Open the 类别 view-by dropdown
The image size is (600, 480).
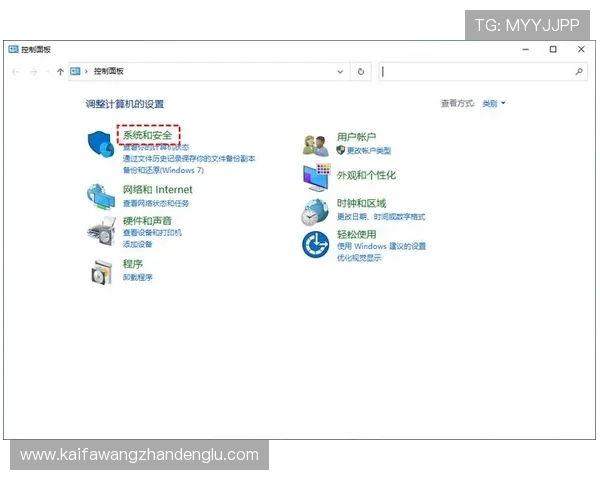click(x=494, y=103)
